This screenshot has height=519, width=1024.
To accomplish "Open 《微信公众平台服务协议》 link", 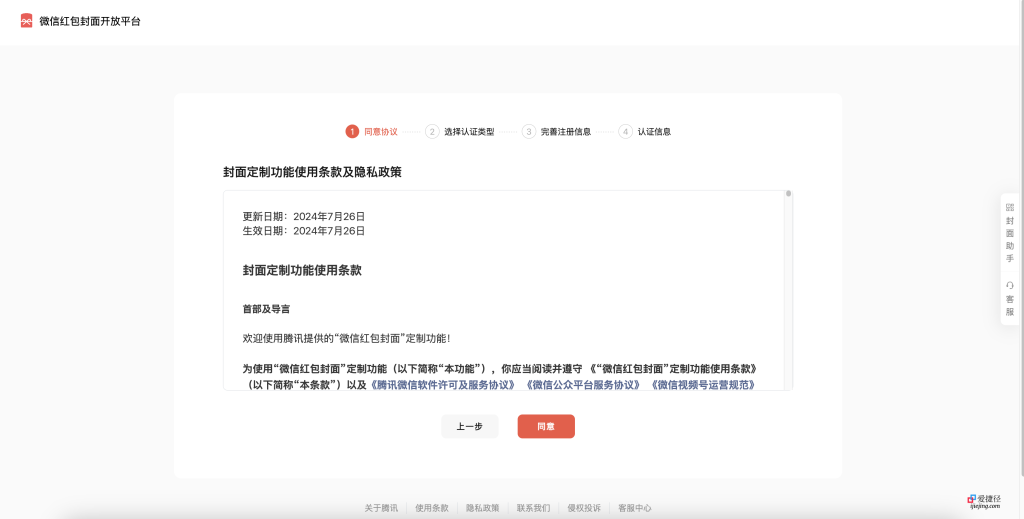I will coord(583,385).
